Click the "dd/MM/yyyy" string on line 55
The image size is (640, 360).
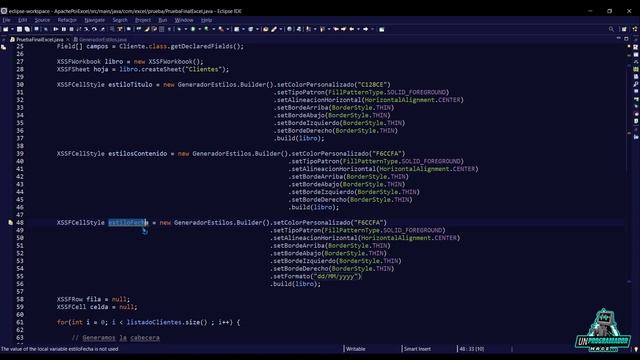337,276
